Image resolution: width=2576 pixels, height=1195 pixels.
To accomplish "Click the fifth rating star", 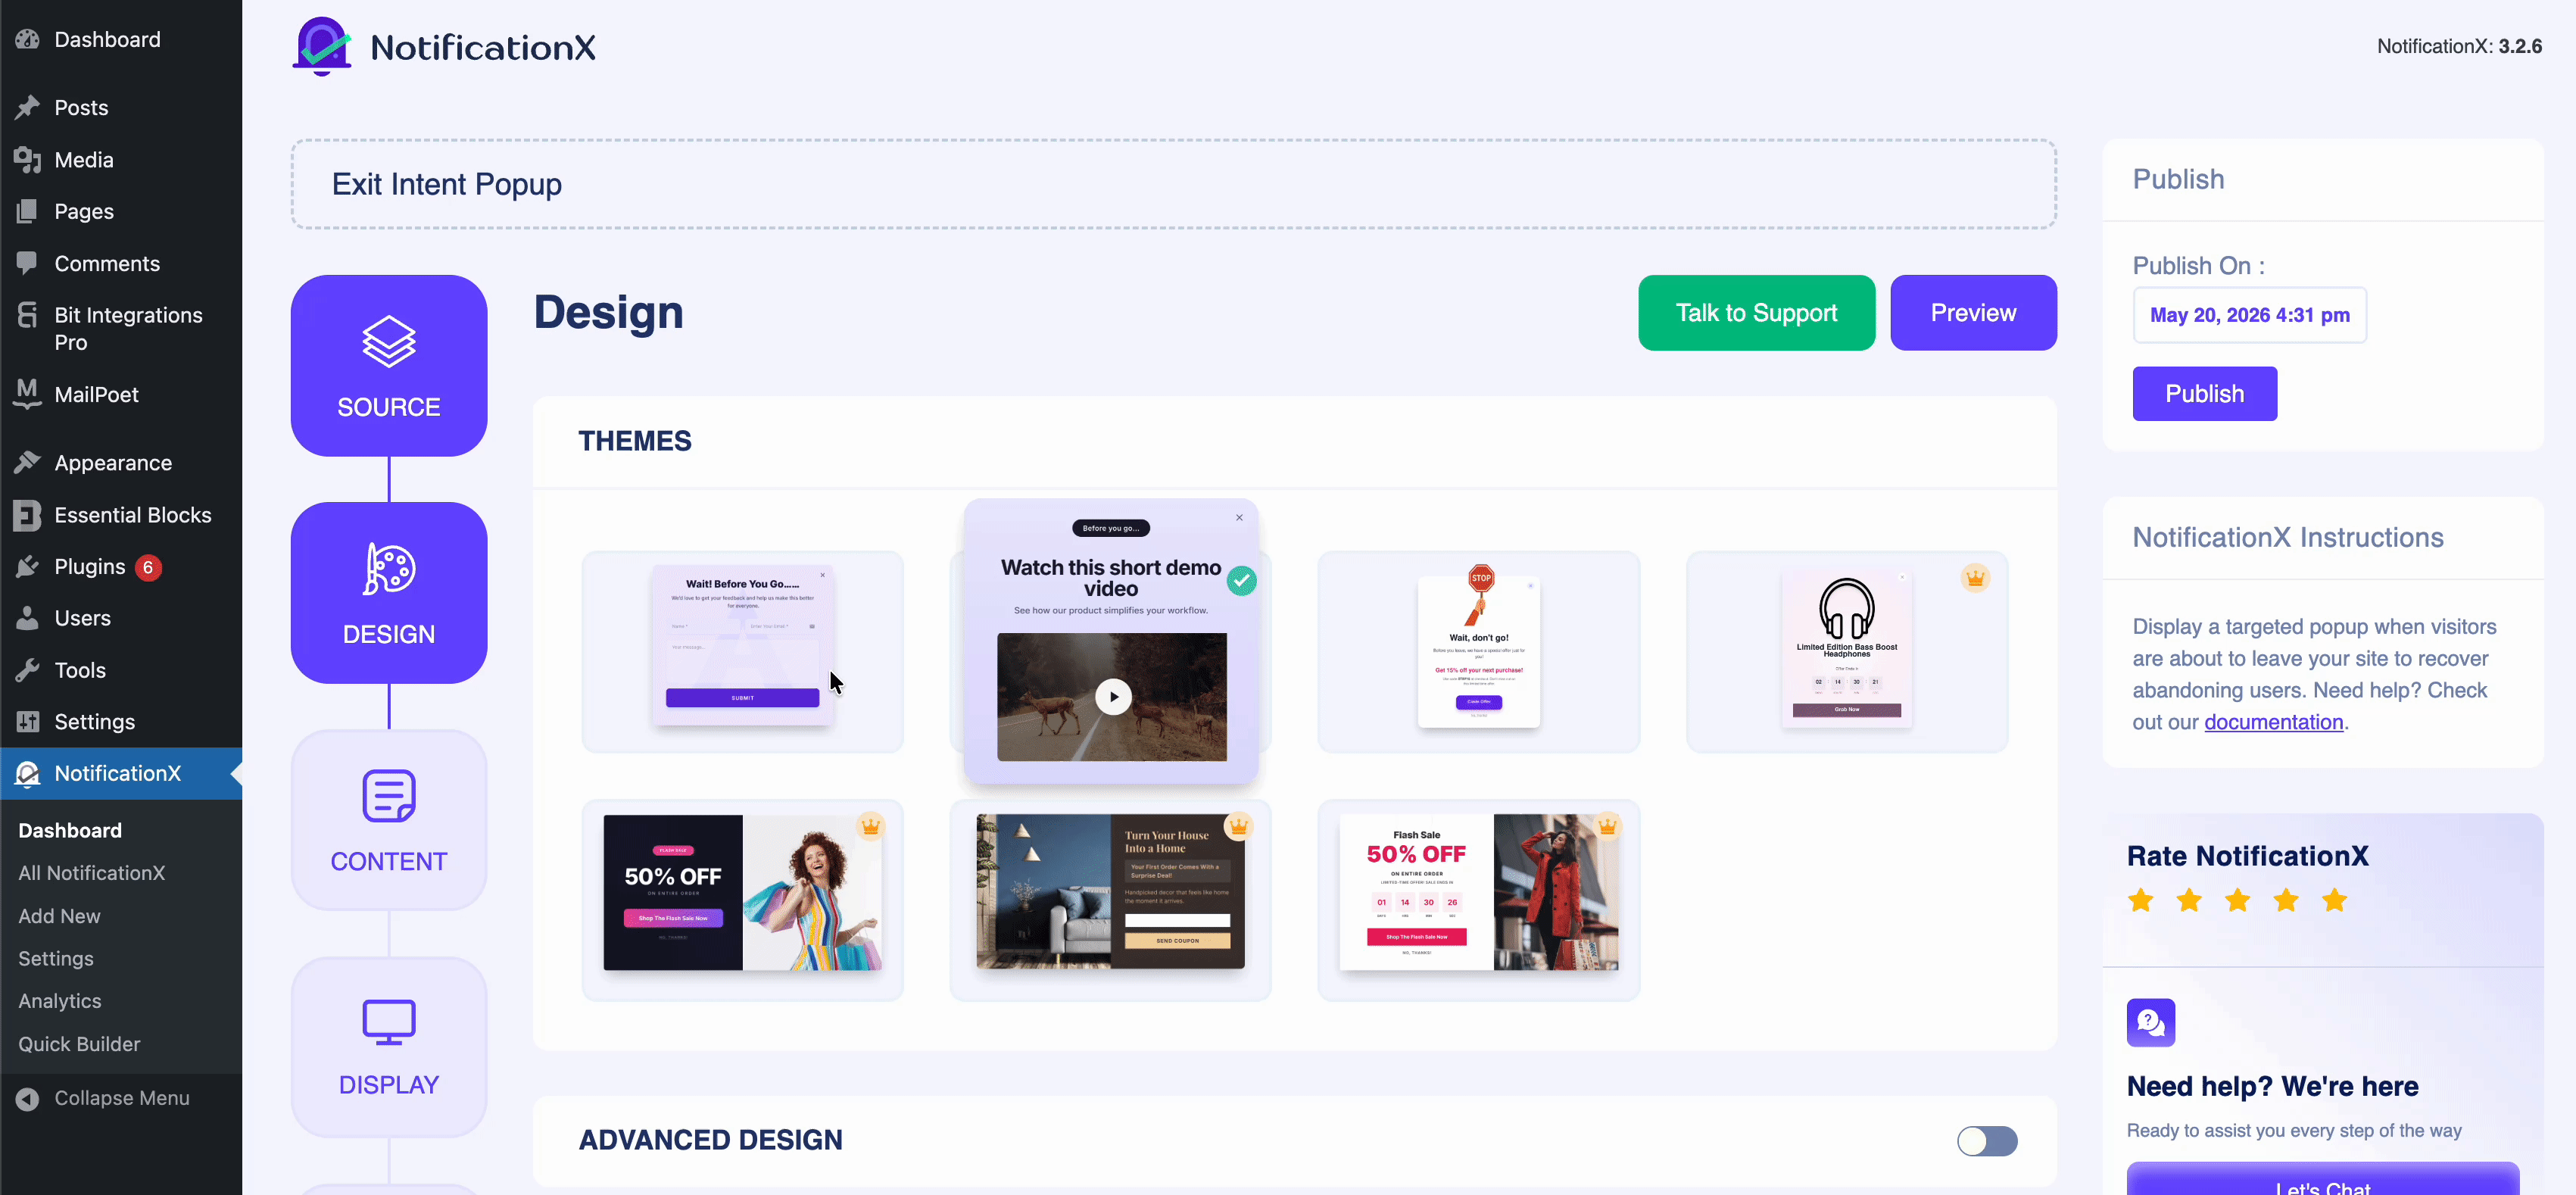I will tap(2335, 900).
